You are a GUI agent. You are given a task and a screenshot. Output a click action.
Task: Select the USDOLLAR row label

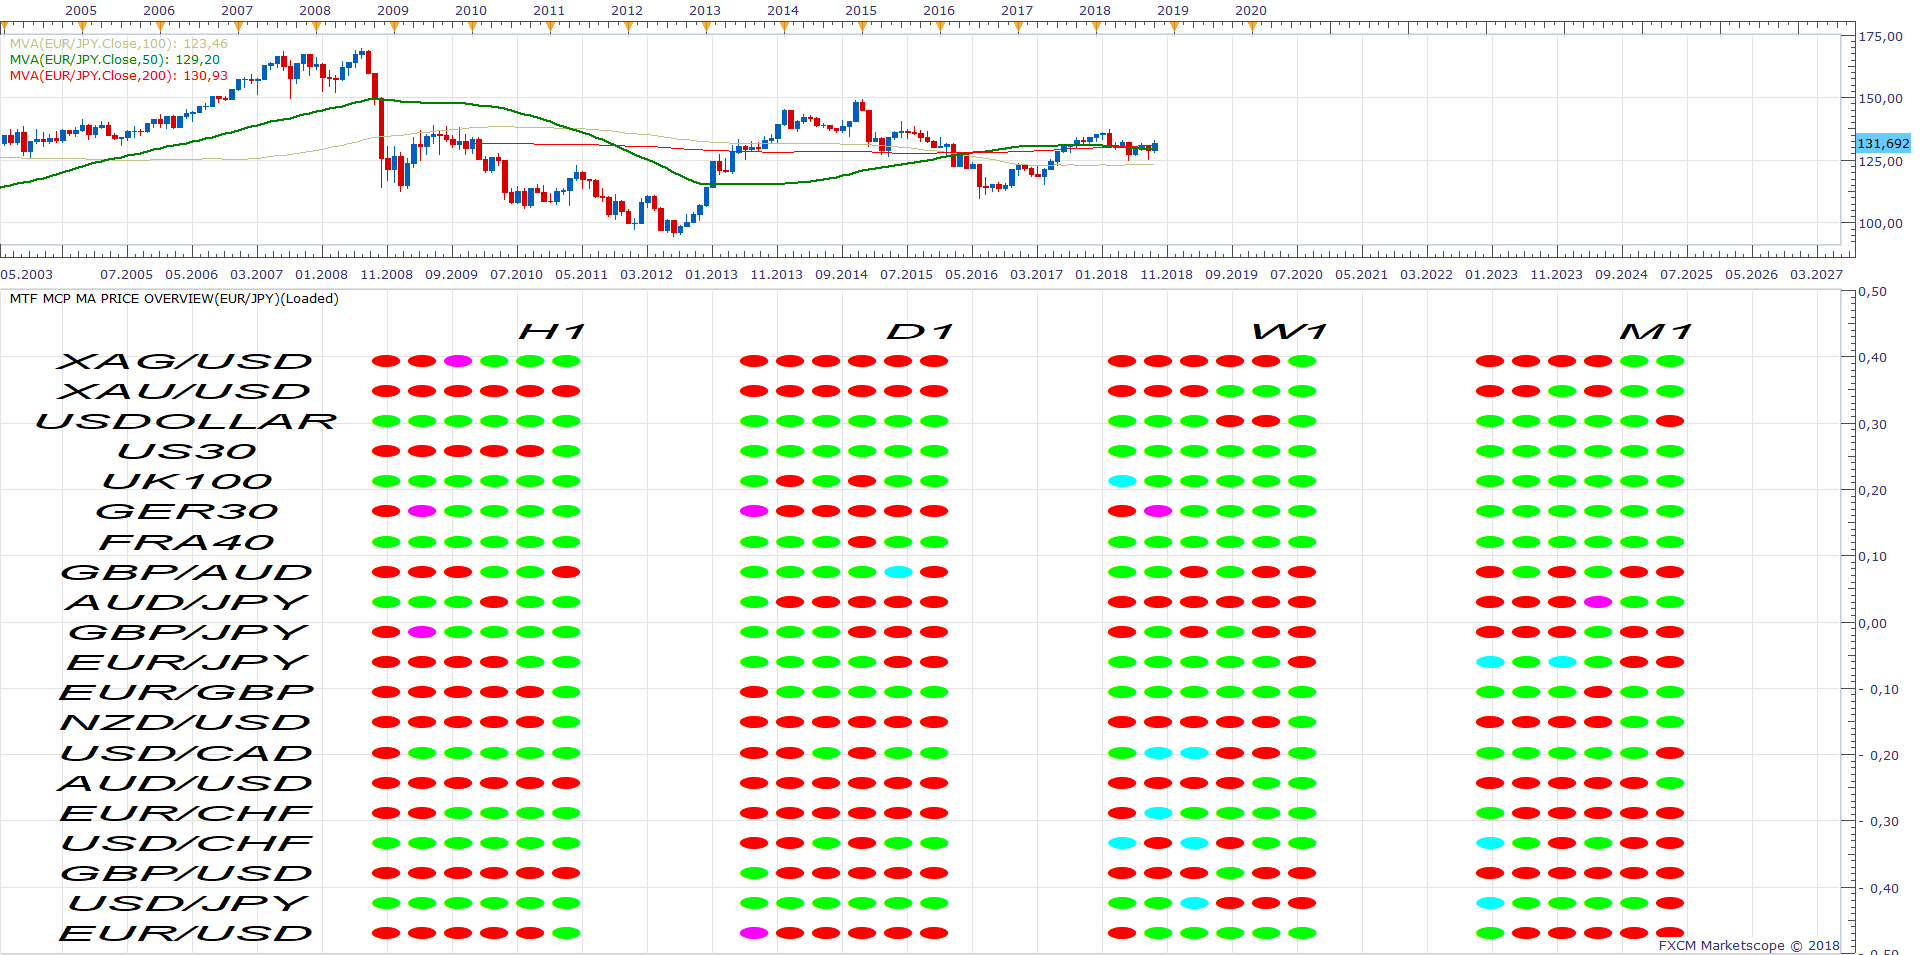pyautogui.click(x=186, y=422)
